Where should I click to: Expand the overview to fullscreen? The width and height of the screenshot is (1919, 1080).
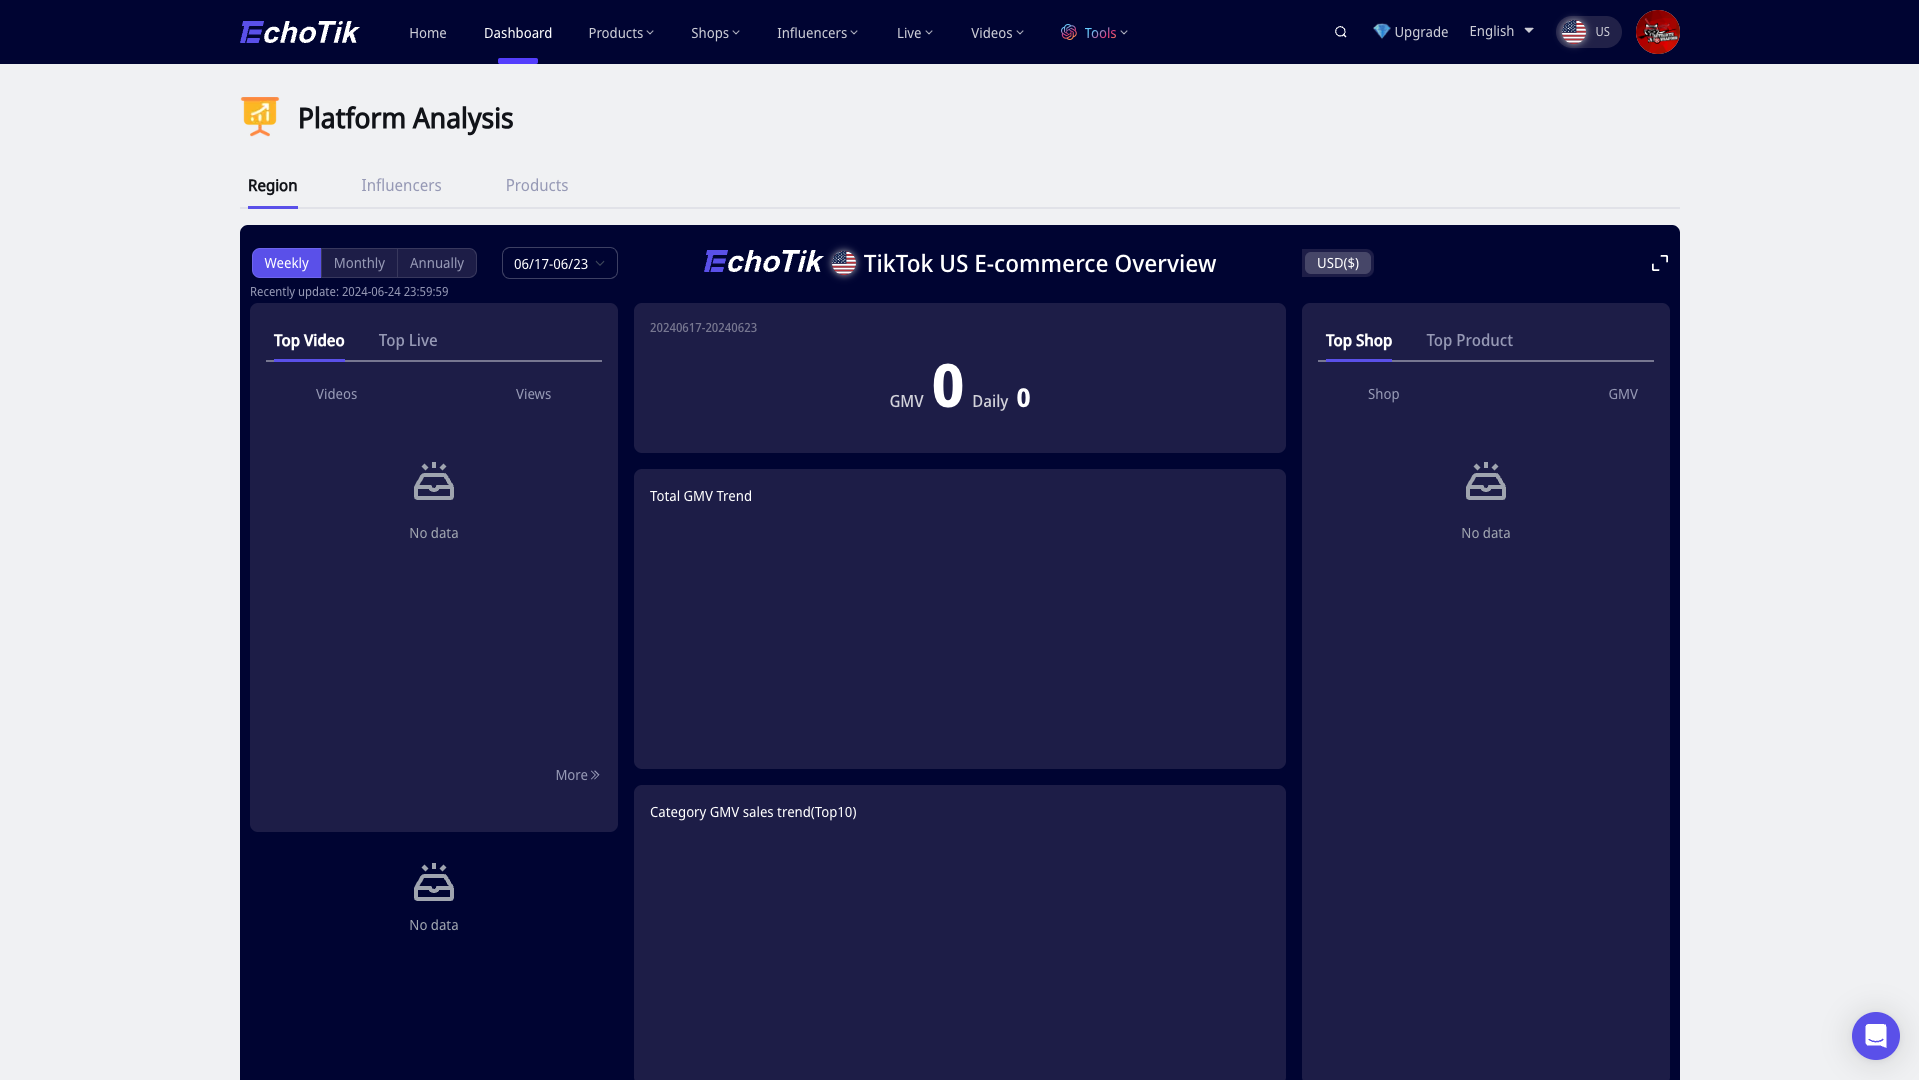(x=1660, y=263)
